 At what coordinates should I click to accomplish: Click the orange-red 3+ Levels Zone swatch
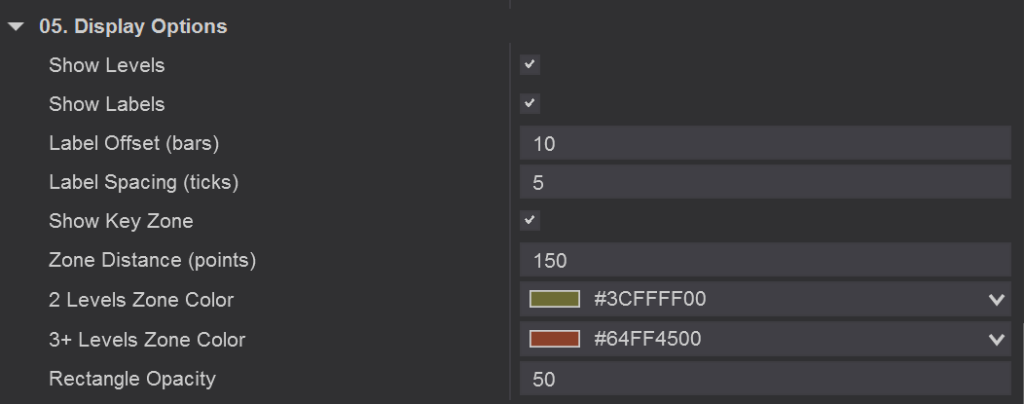click(x=555, y=339)
